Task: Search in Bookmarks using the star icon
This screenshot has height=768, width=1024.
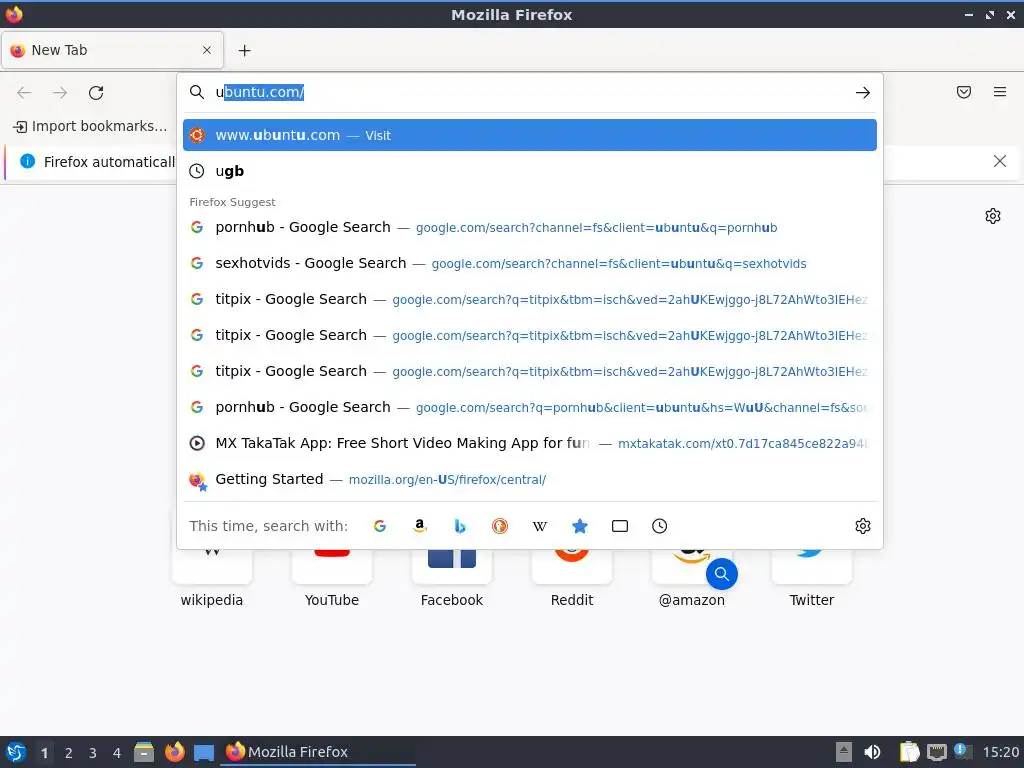Action: pos(580,526)
